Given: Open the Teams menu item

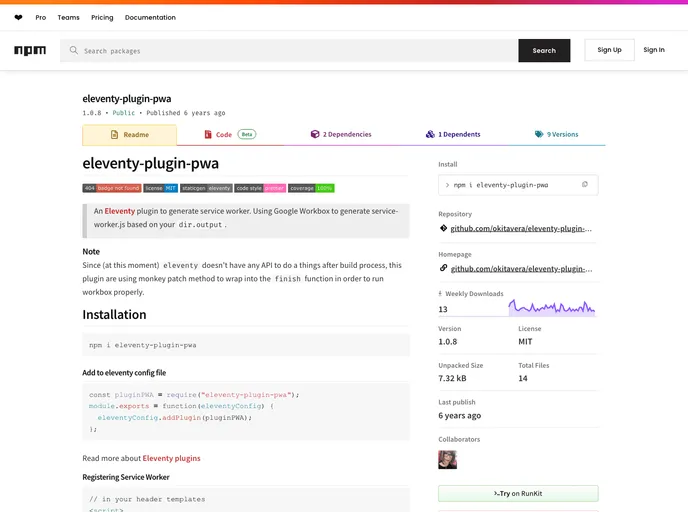Looking at the screenshot, I should [x=68, y=18].
